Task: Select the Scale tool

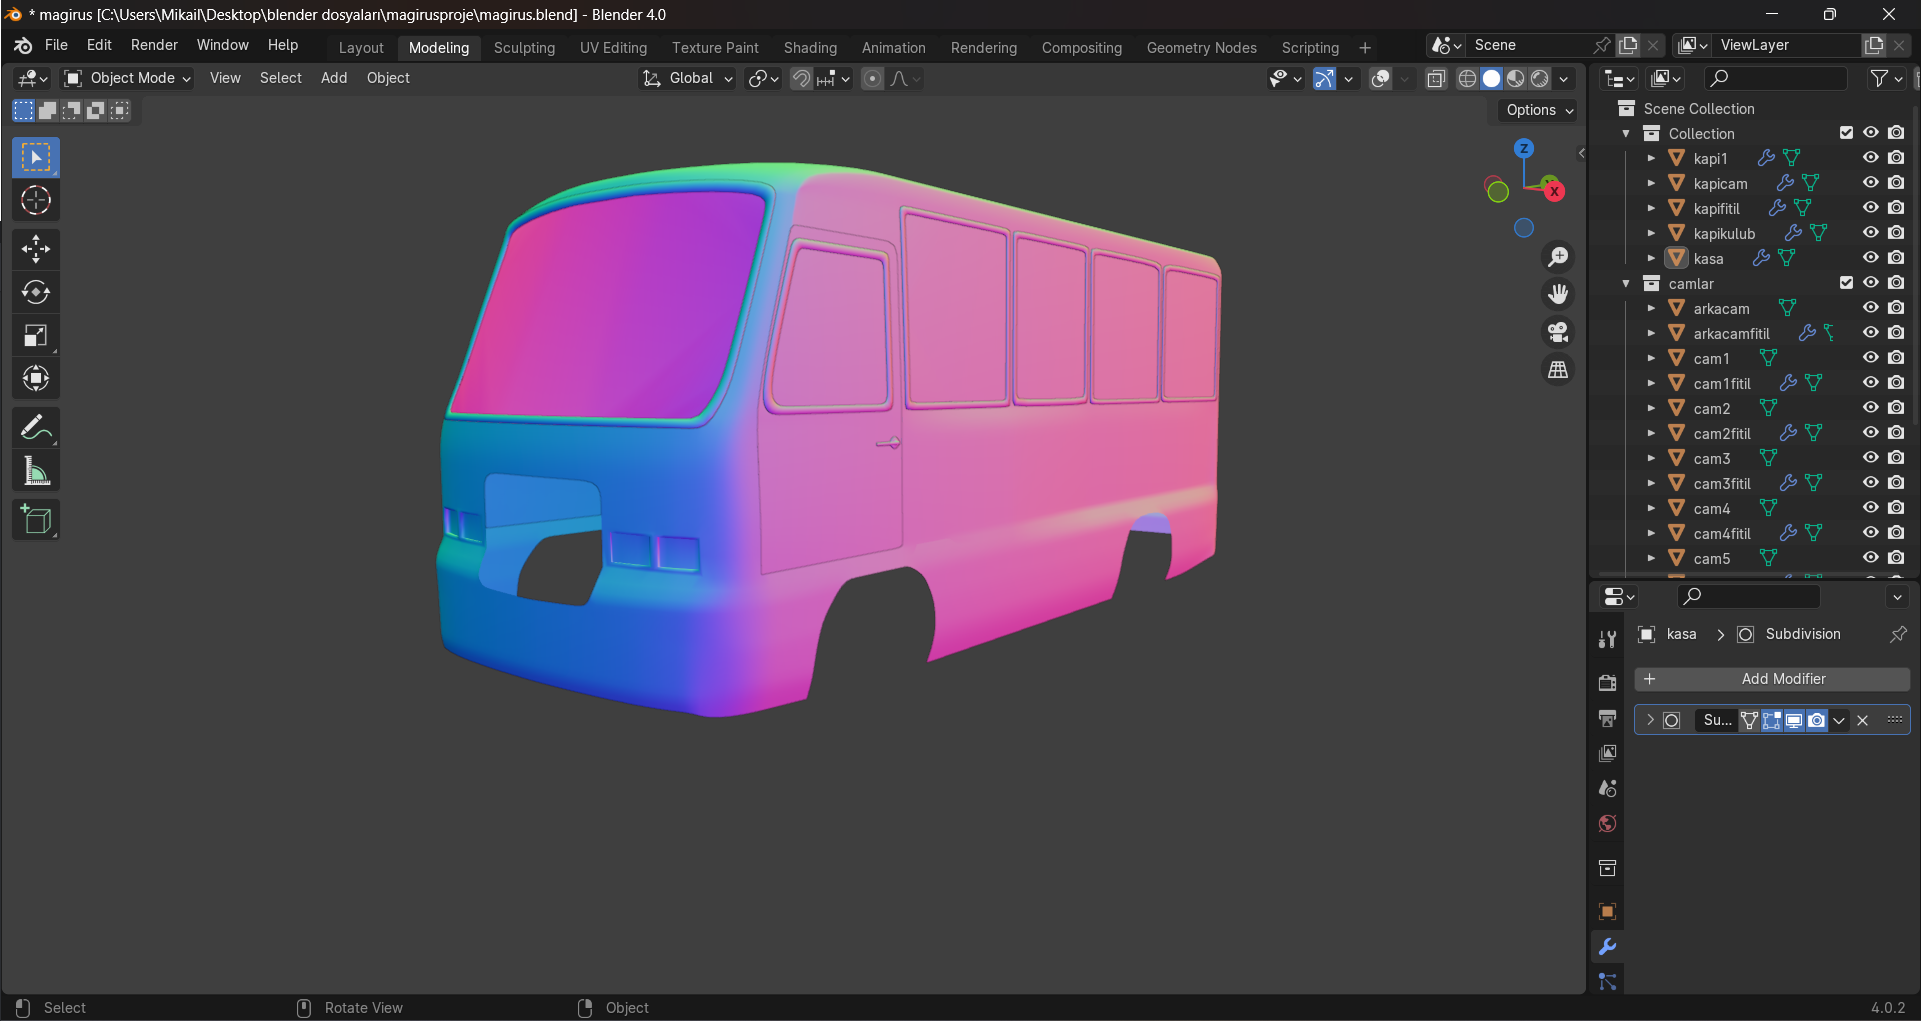Action: (36, 335)
